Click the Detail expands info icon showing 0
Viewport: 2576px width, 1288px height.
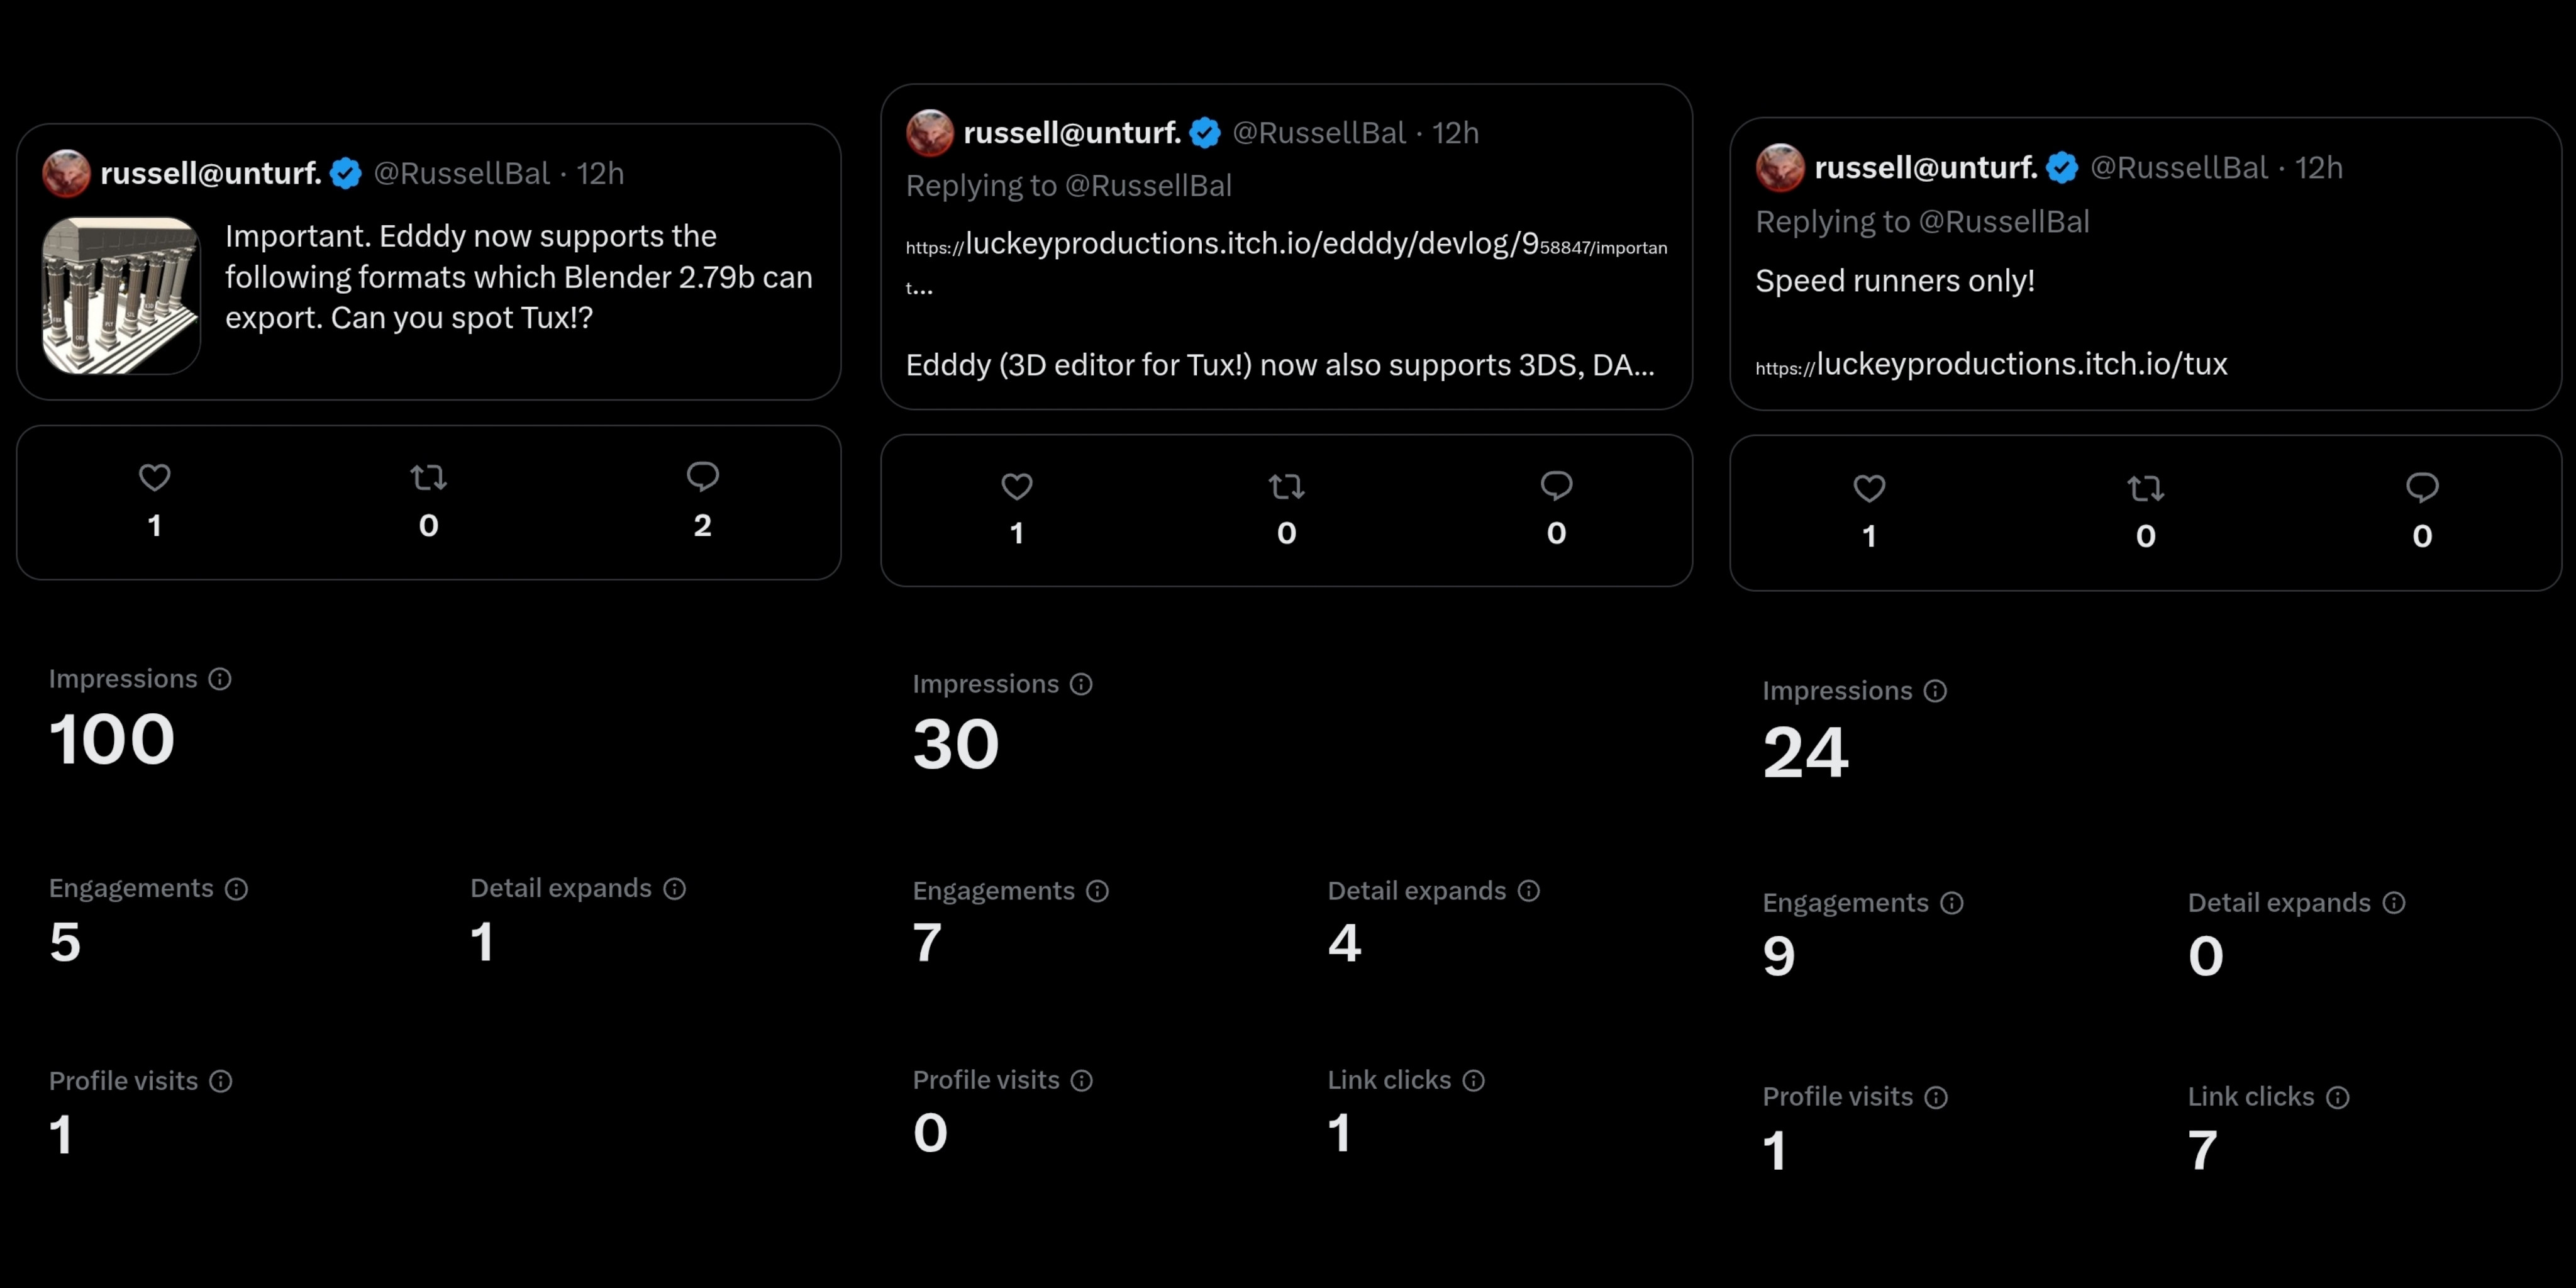(2394, 902)
